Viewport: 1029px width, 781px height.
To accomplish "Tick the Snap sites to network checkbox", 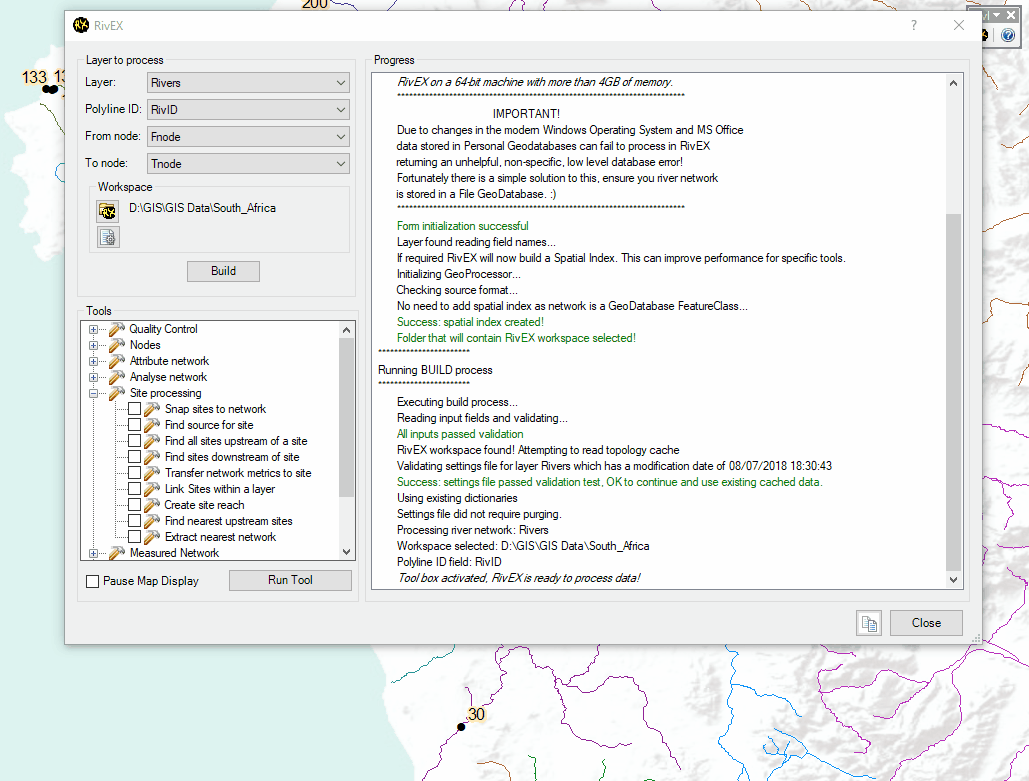I will coord(135,409).
